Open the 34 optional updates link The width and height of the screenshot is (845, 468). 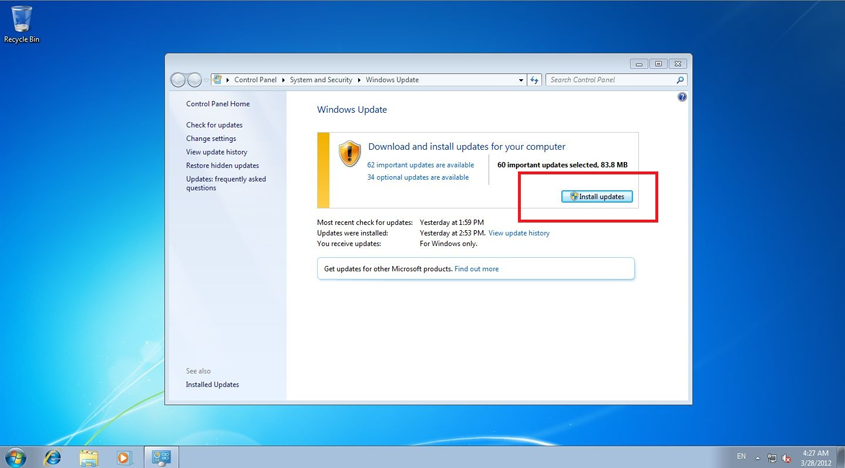tap(417, 177)
